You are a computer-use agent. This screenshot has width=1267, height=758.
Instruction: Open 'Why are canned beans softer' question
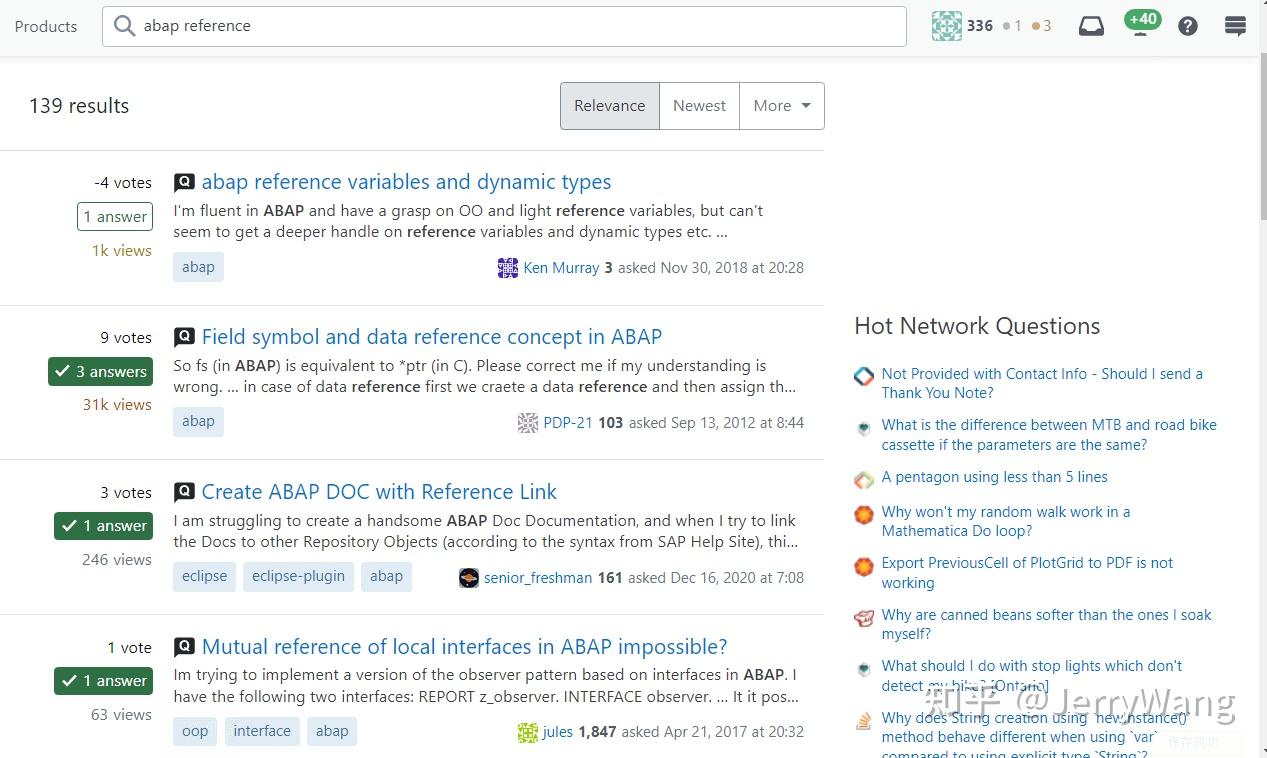point(1046,624)
